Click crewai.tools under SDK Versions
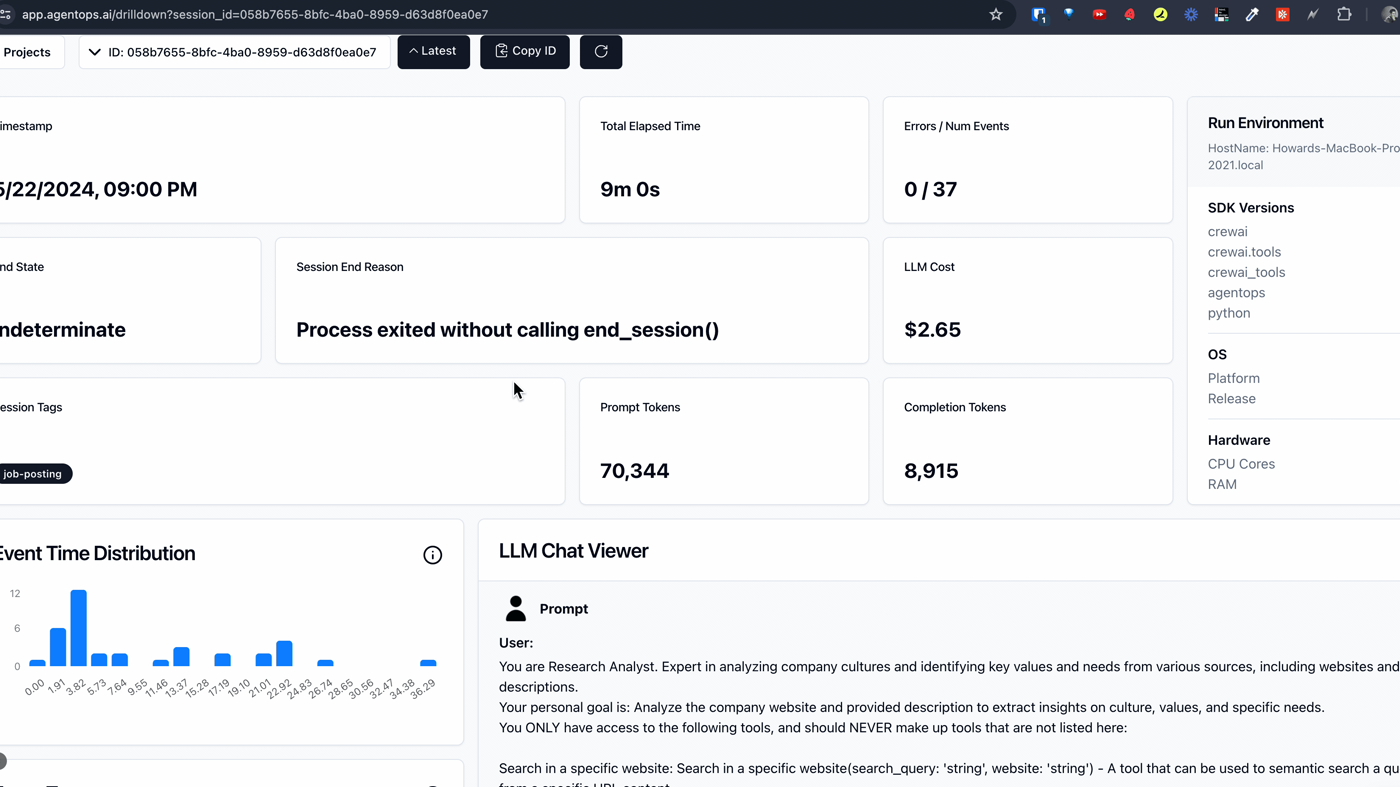 click(x=1244, y=252)
